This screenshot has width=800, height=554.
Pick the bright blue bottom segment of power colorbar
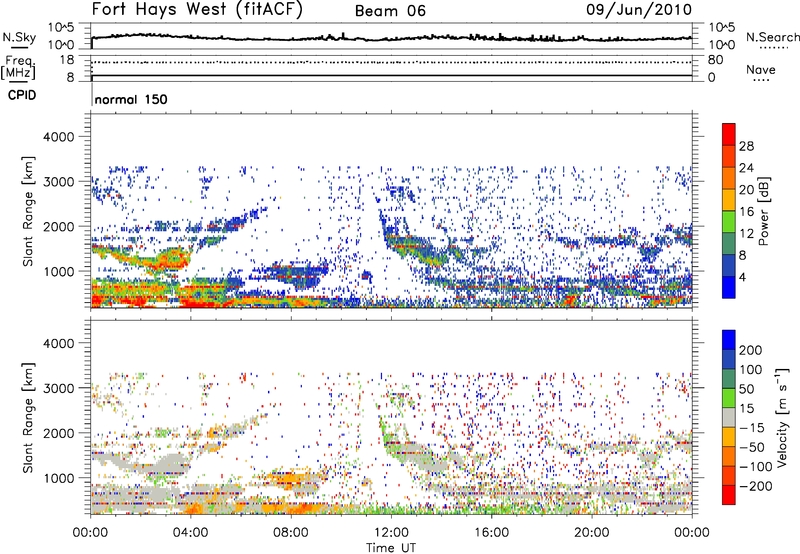(729, 287)
